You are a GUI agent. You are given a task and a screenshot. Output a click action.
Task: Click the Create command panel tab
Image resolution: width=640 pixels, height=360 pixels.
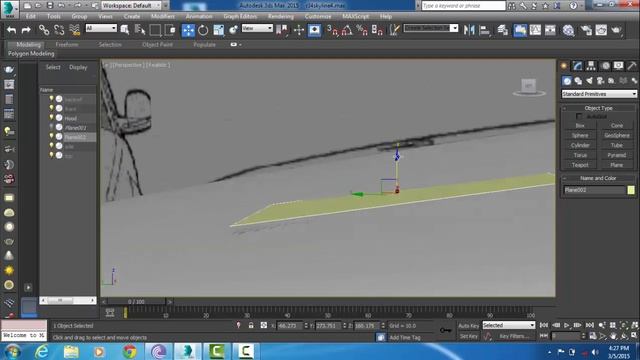click(564, 66)
